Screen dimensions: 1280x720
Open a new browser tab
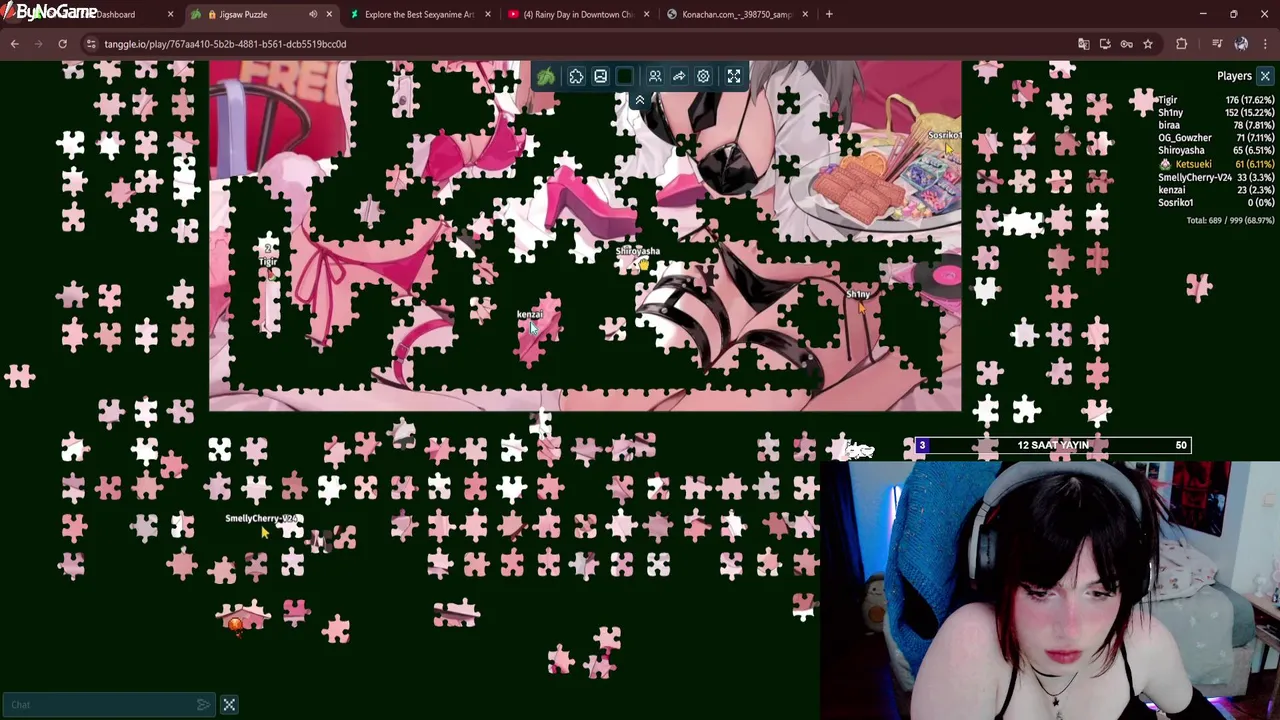[829, 14]
